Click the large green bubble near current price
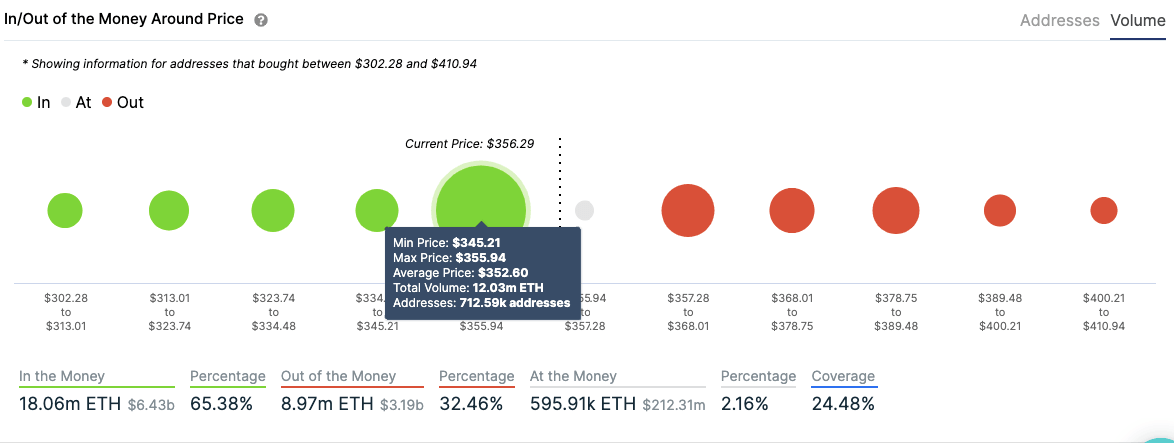This screenshot has height=443, width=1174. click(480, 200)
